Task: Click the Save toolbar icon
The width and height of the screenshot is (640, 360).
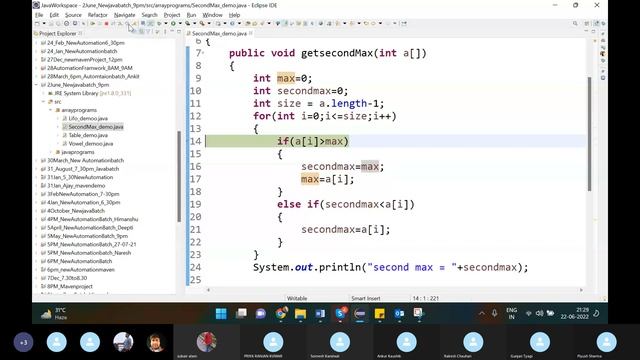Action: [51, 24]
